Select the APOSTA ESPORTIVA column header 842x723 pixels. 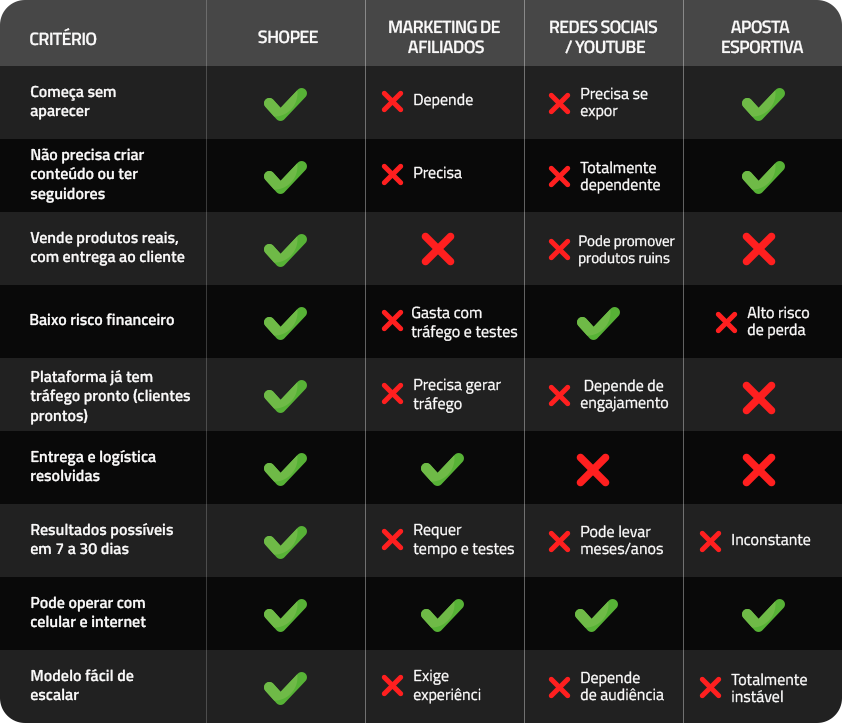761,37
